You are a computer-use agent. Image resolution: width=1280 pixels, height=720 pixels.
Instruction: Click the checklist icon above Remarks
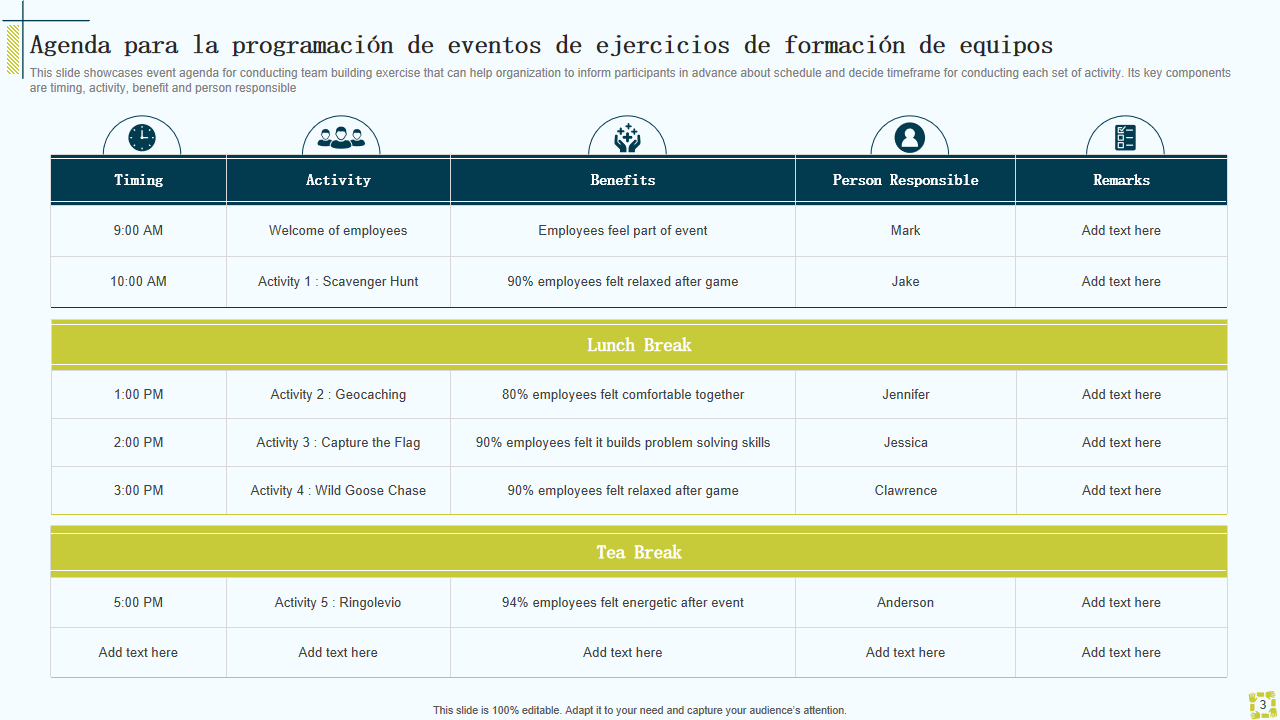[x=1125, y=138]
